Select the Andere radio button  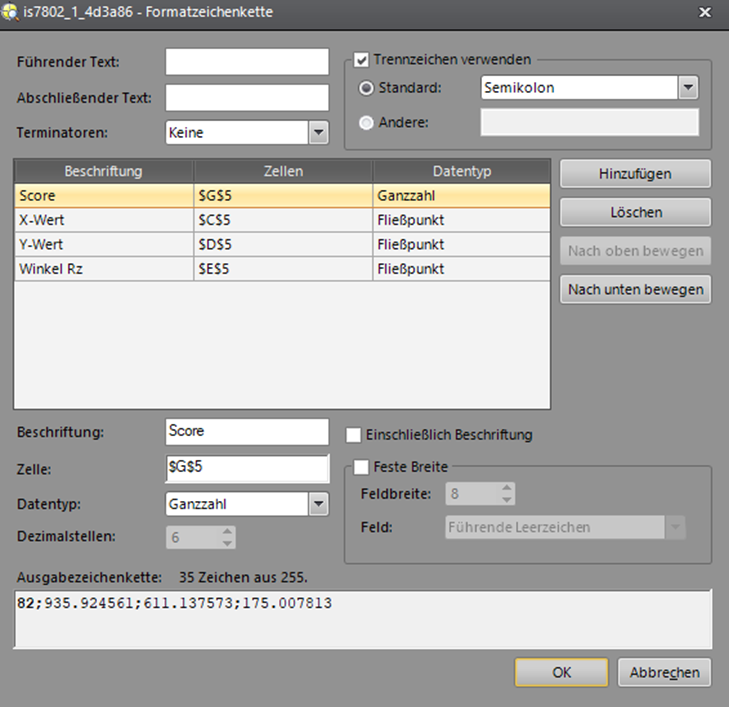[366, 123]
